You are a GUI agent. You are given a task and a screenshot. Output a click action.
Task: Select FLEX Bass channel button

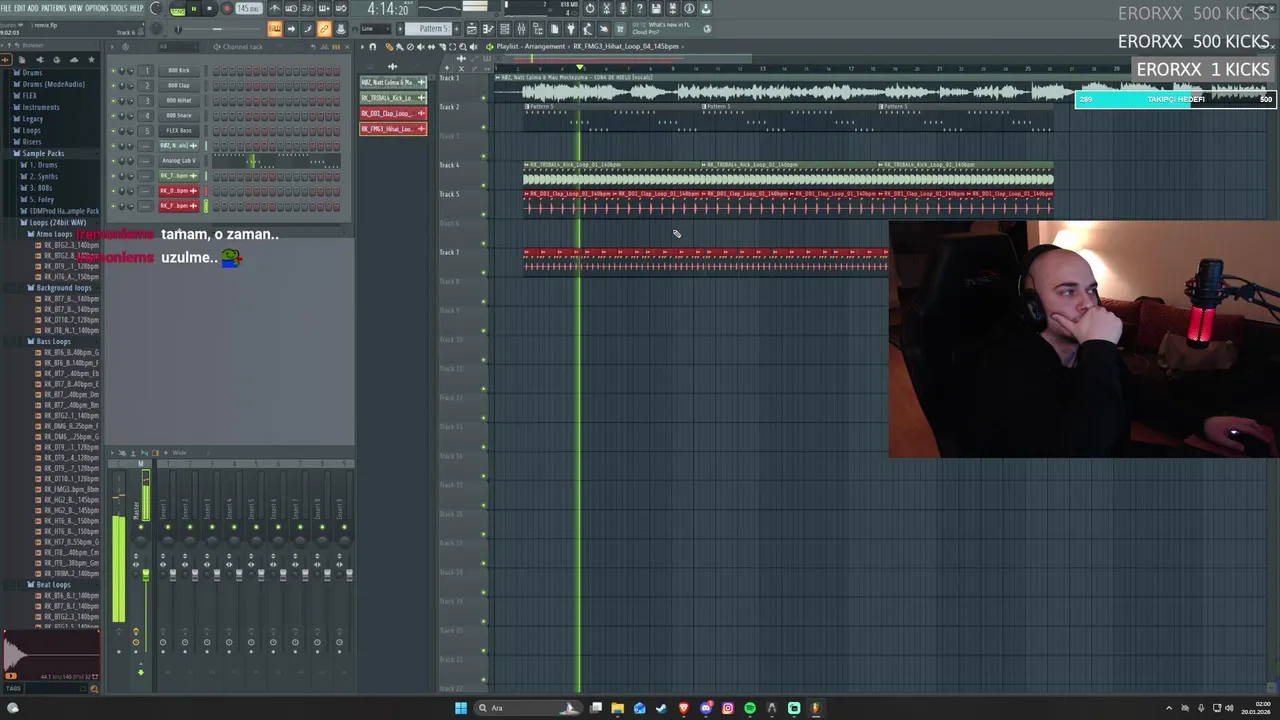point(179,130)
